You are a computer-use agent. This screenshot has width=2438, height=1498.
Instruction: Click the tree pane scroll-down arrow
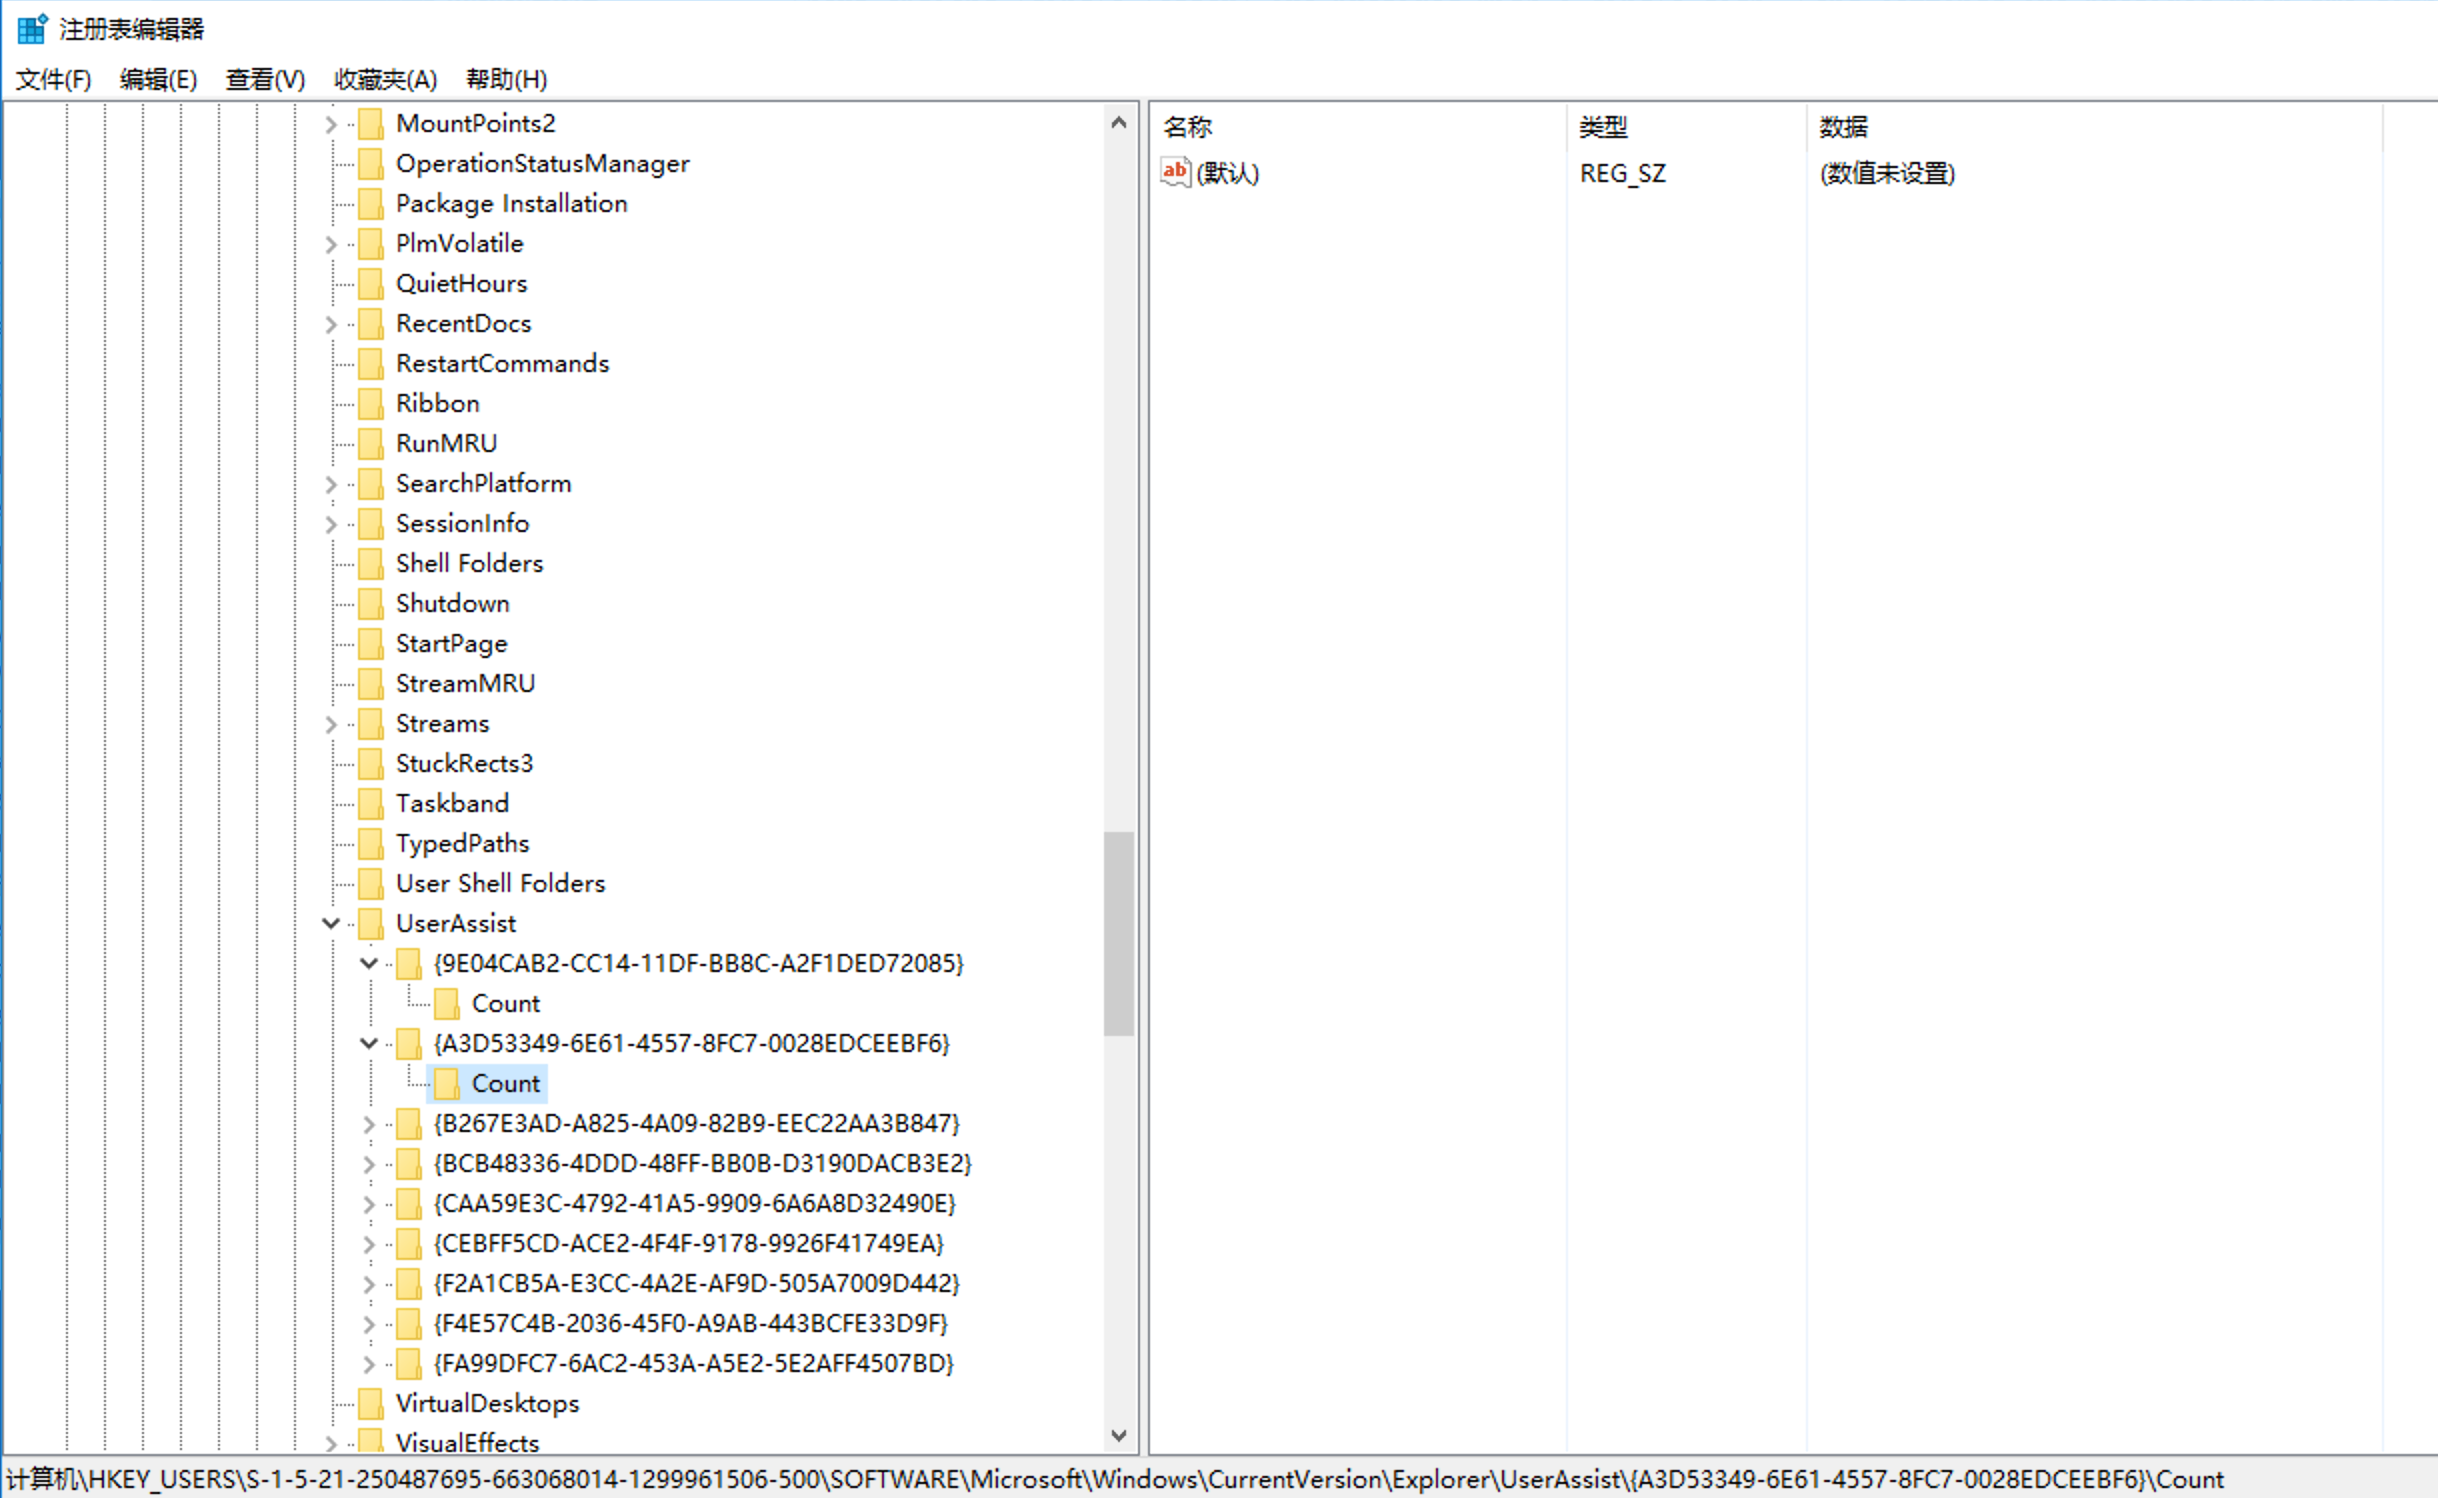[1119, 1435]
